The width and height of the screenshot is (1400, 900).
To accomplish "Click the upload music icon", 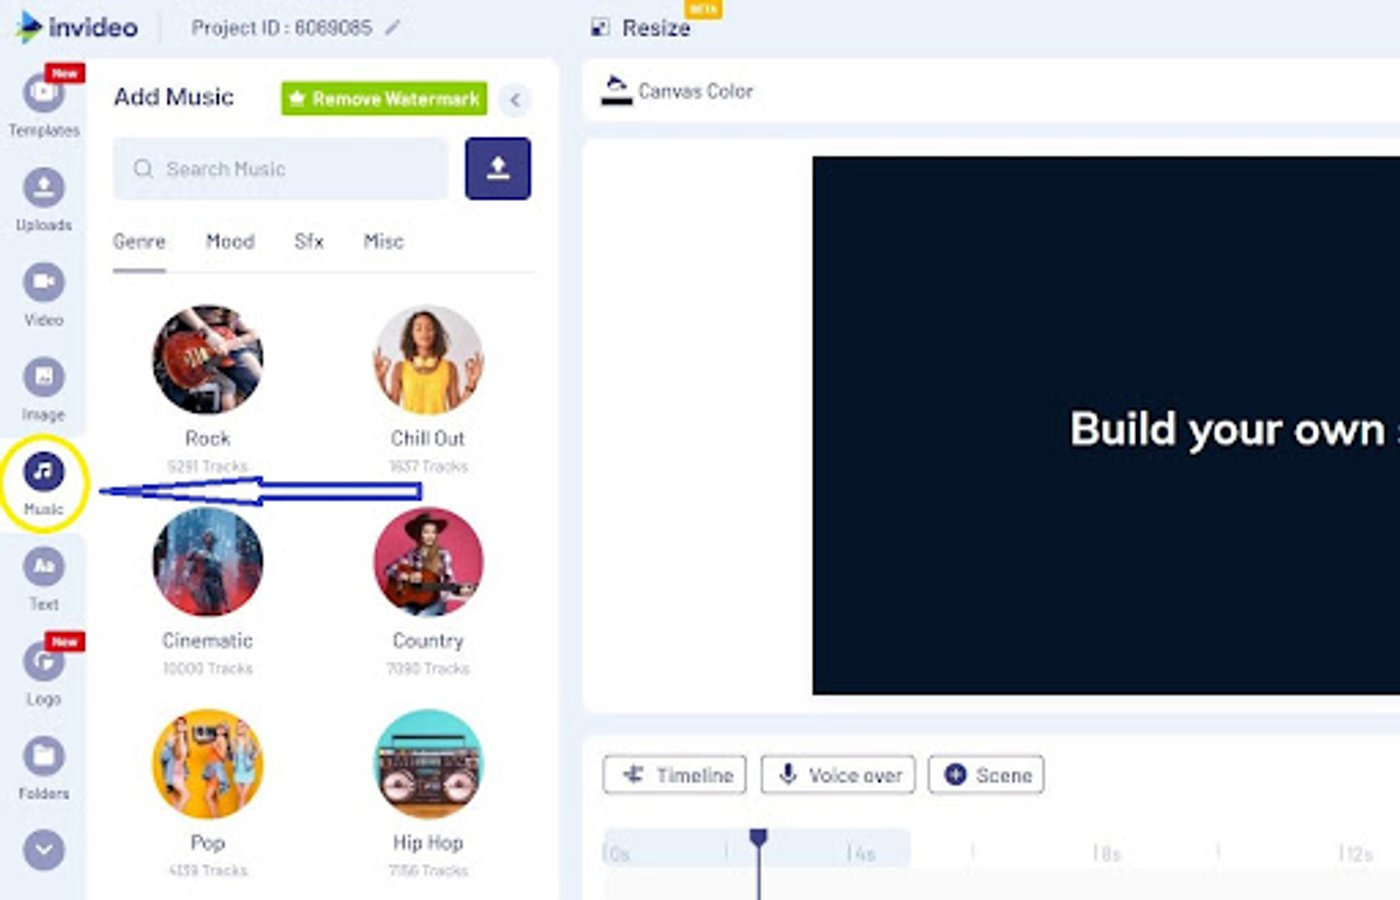I will (x=497, y=168).
